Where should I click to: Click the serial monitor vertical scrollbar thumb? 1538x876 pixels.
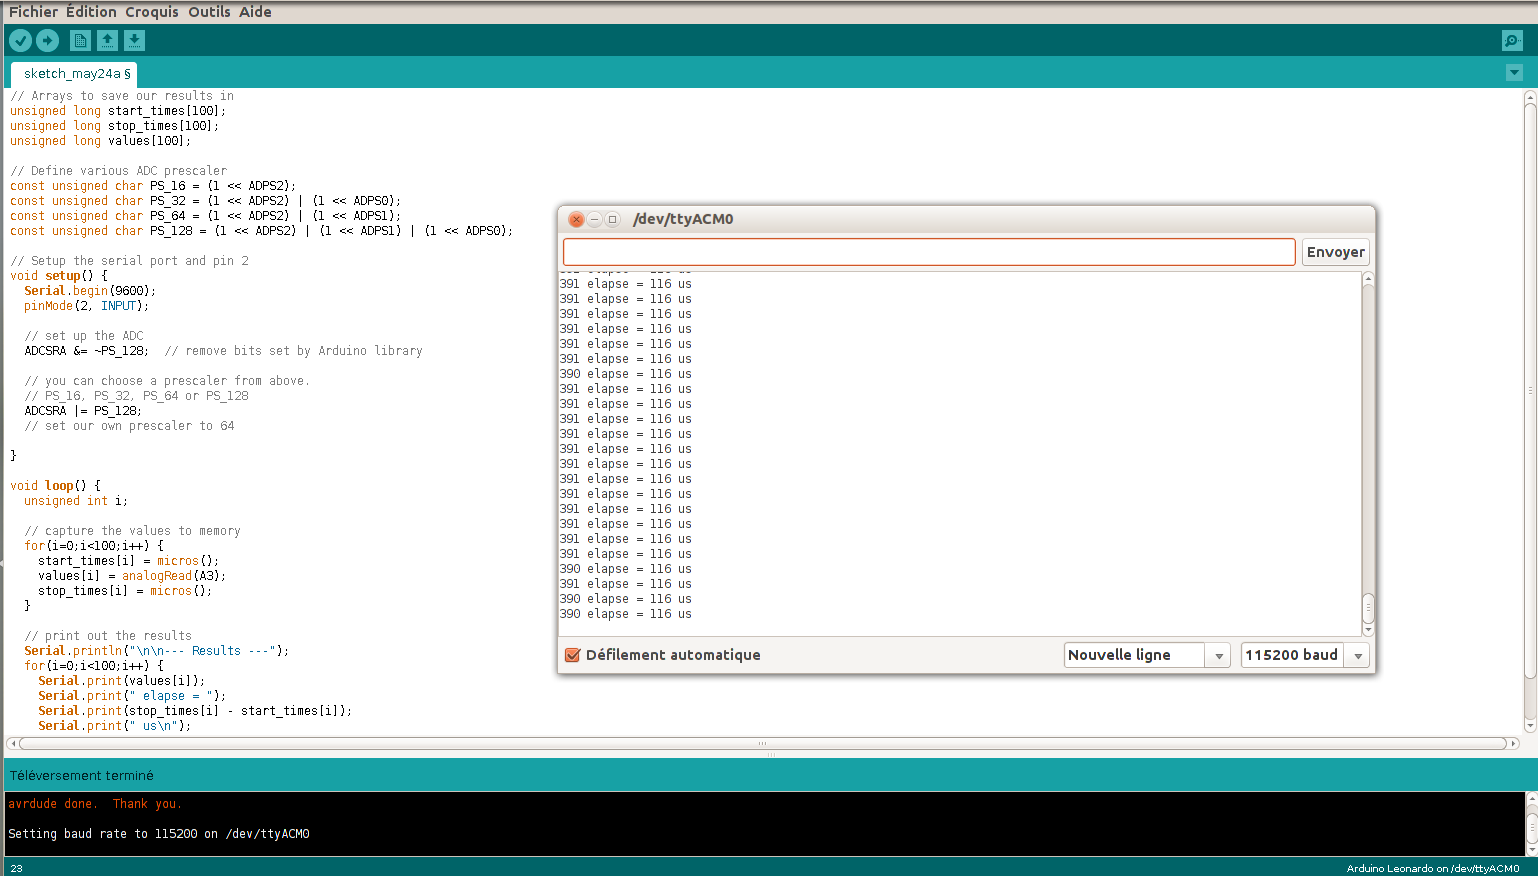pos(1368,607)
